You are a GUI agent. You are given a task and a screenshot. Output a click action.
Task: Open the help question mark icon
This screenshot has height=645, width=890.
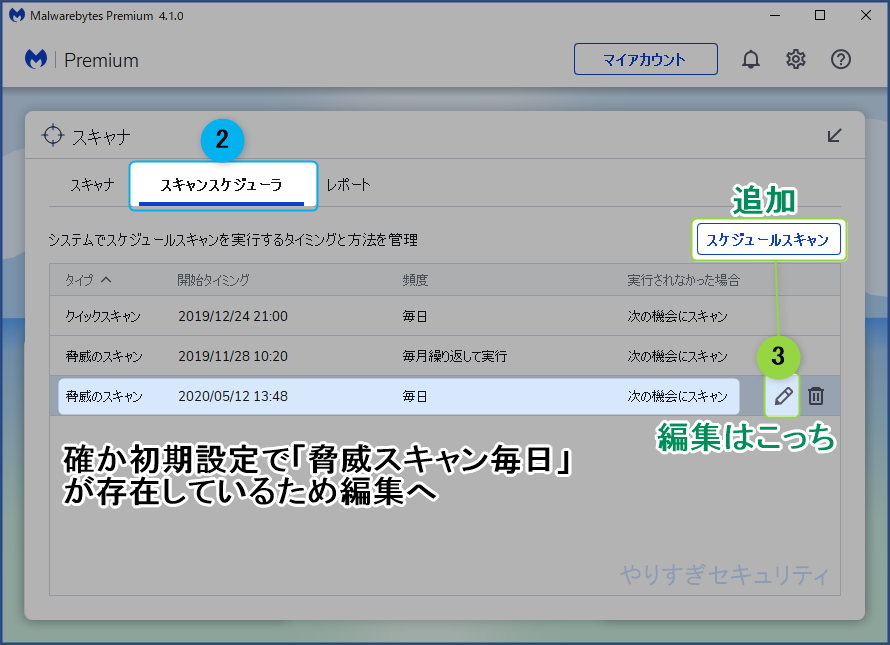841,59
